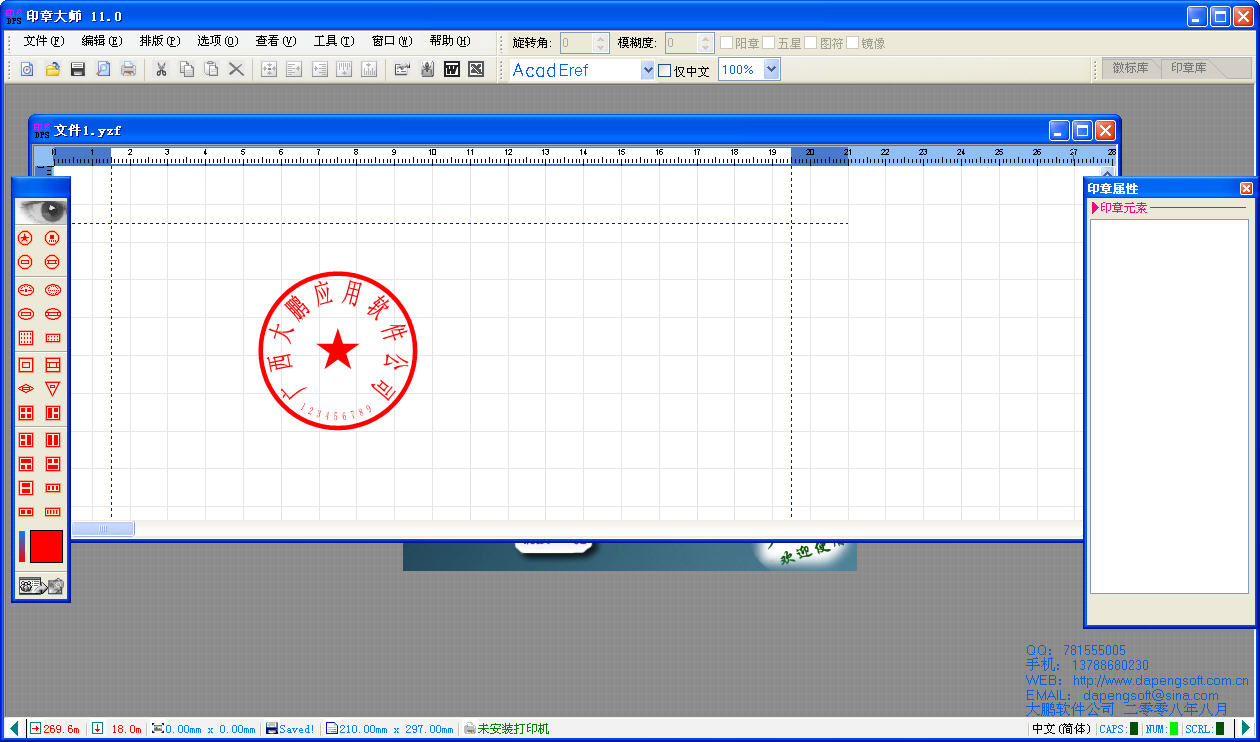Viewport: 1260px width, 742px height.
Task: Toggle the 阳章 checkbox
Action: coord(727,43)
